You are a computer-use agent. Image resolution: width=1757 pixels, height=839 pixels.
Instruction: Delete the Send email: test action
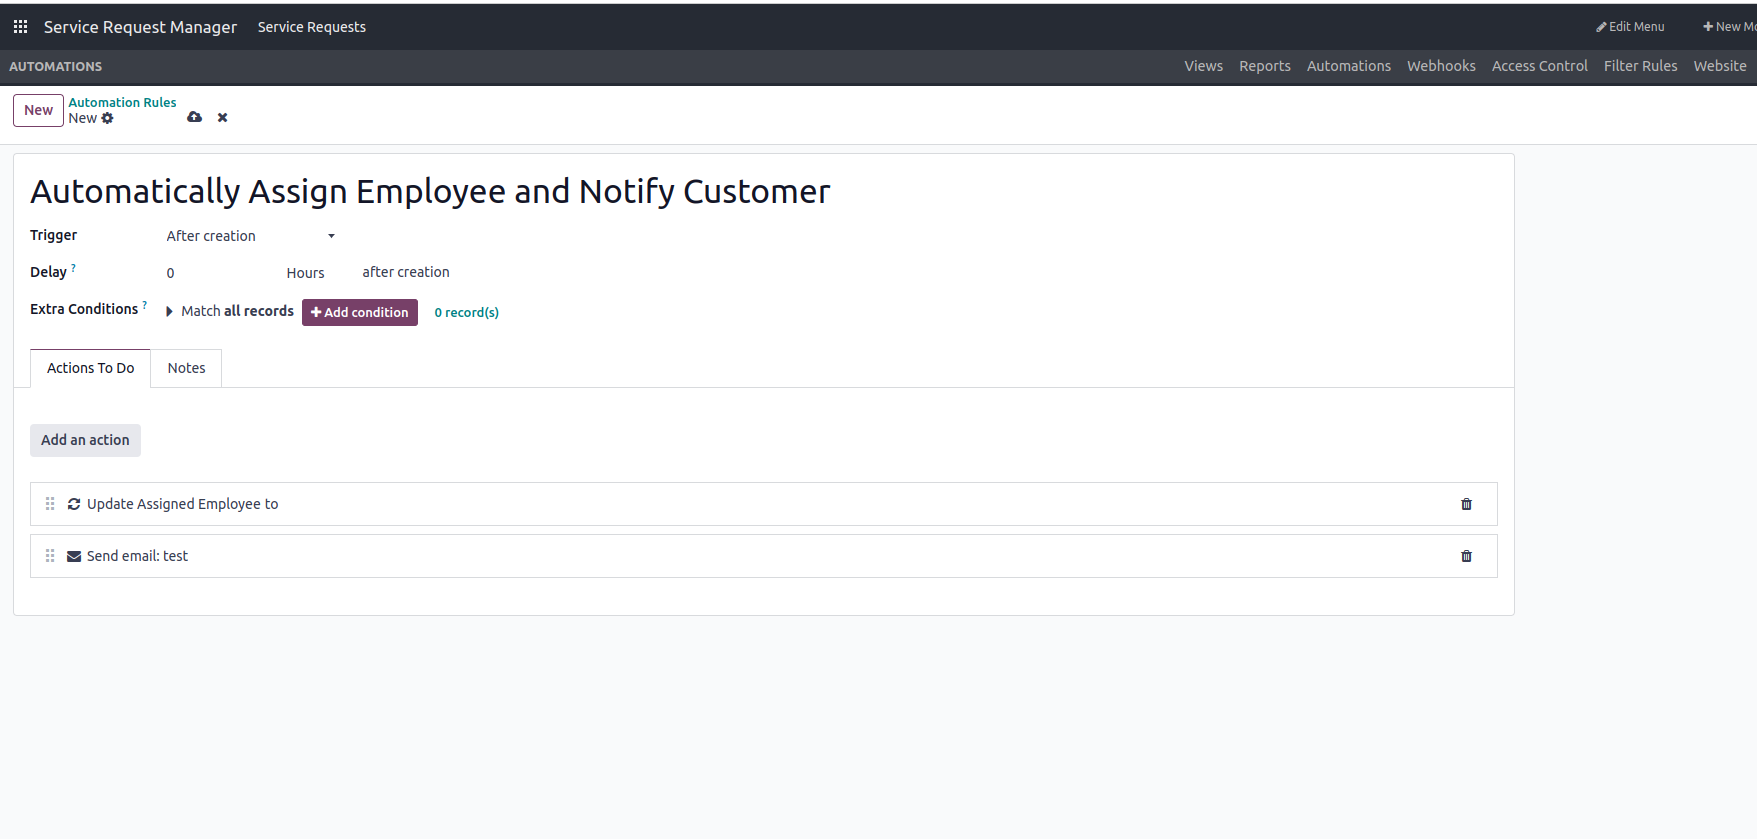coord(1466,556)
